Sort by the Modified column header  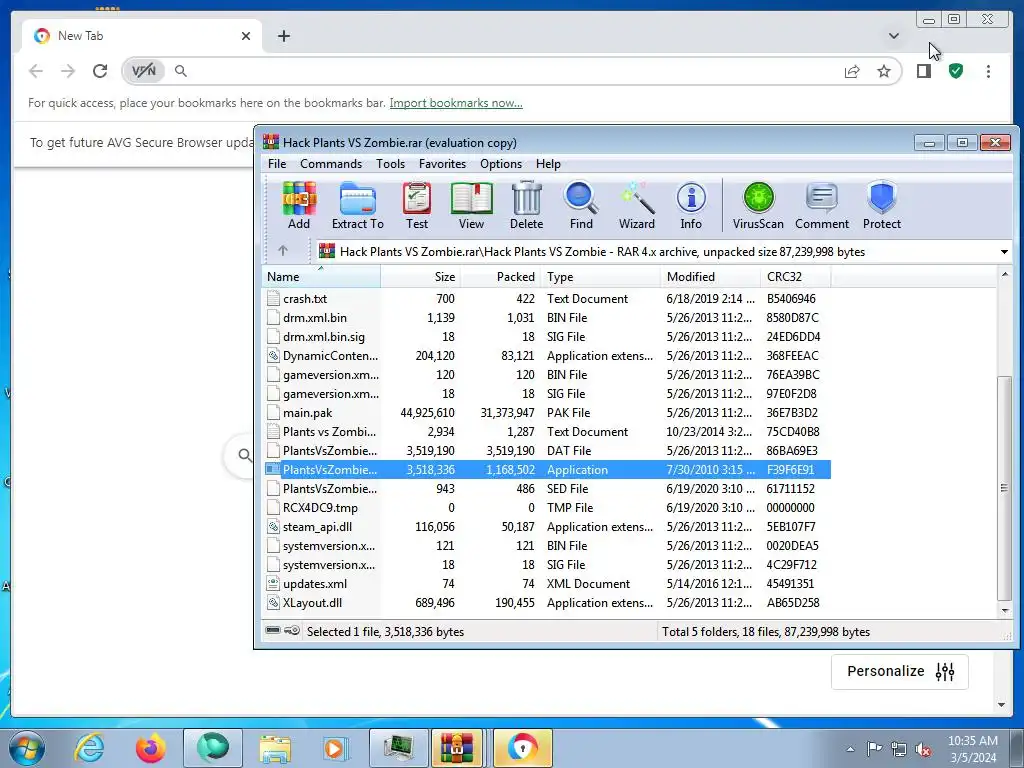click(711, 276)
